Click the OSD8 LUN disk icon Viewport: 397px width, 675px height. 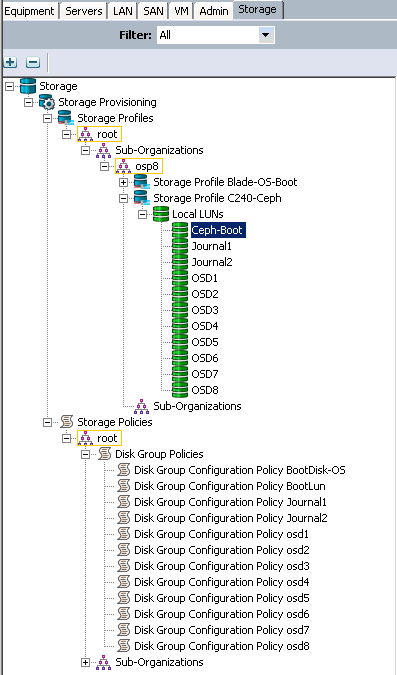[180, 390]
